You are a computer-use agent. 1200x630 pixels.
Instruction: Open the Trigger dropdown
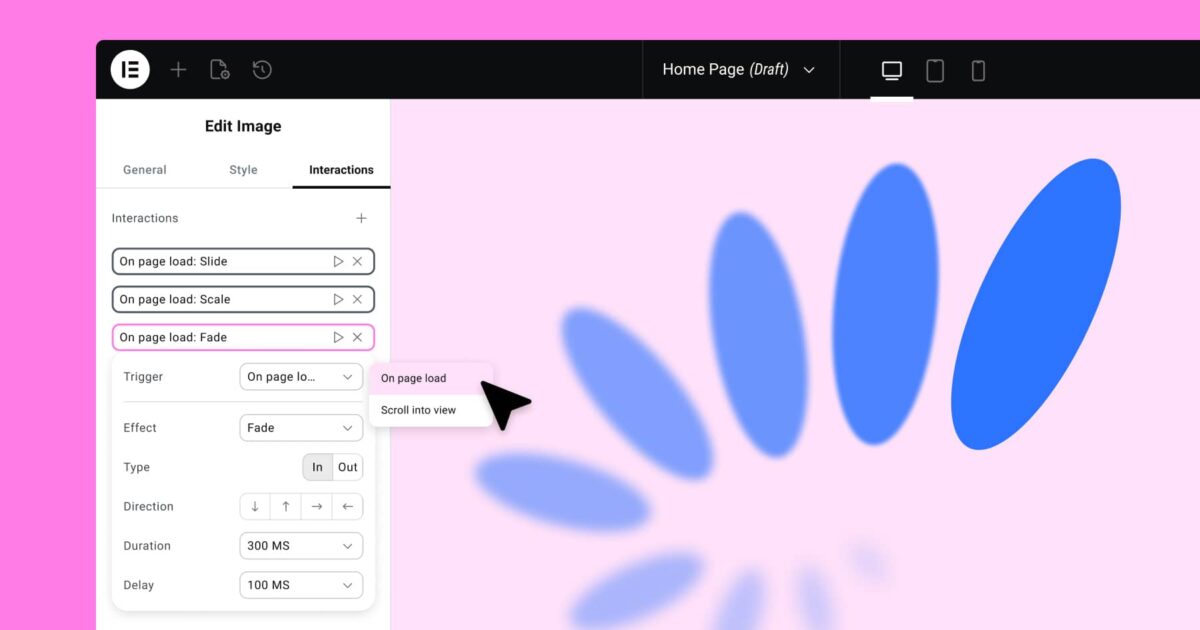(301, 377)
